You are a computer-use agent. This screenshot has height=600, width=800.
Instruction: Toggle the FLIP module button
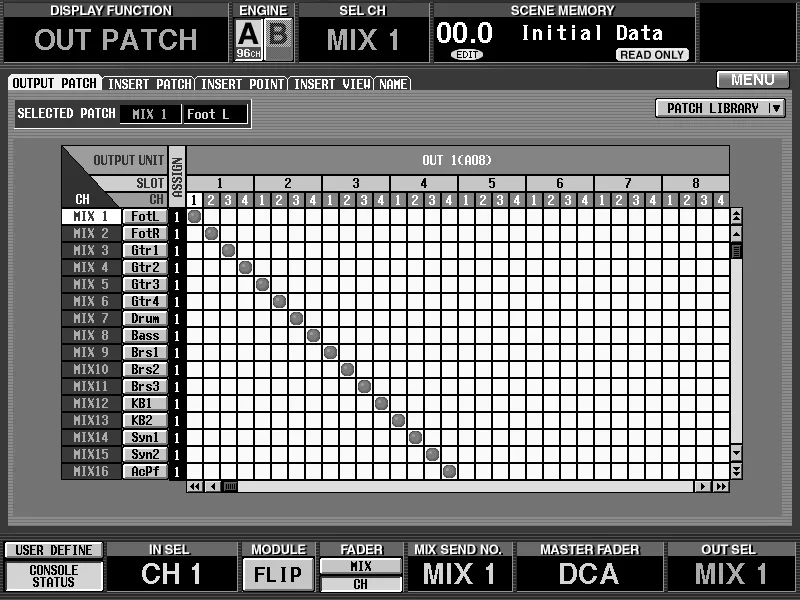click(278, 575)
